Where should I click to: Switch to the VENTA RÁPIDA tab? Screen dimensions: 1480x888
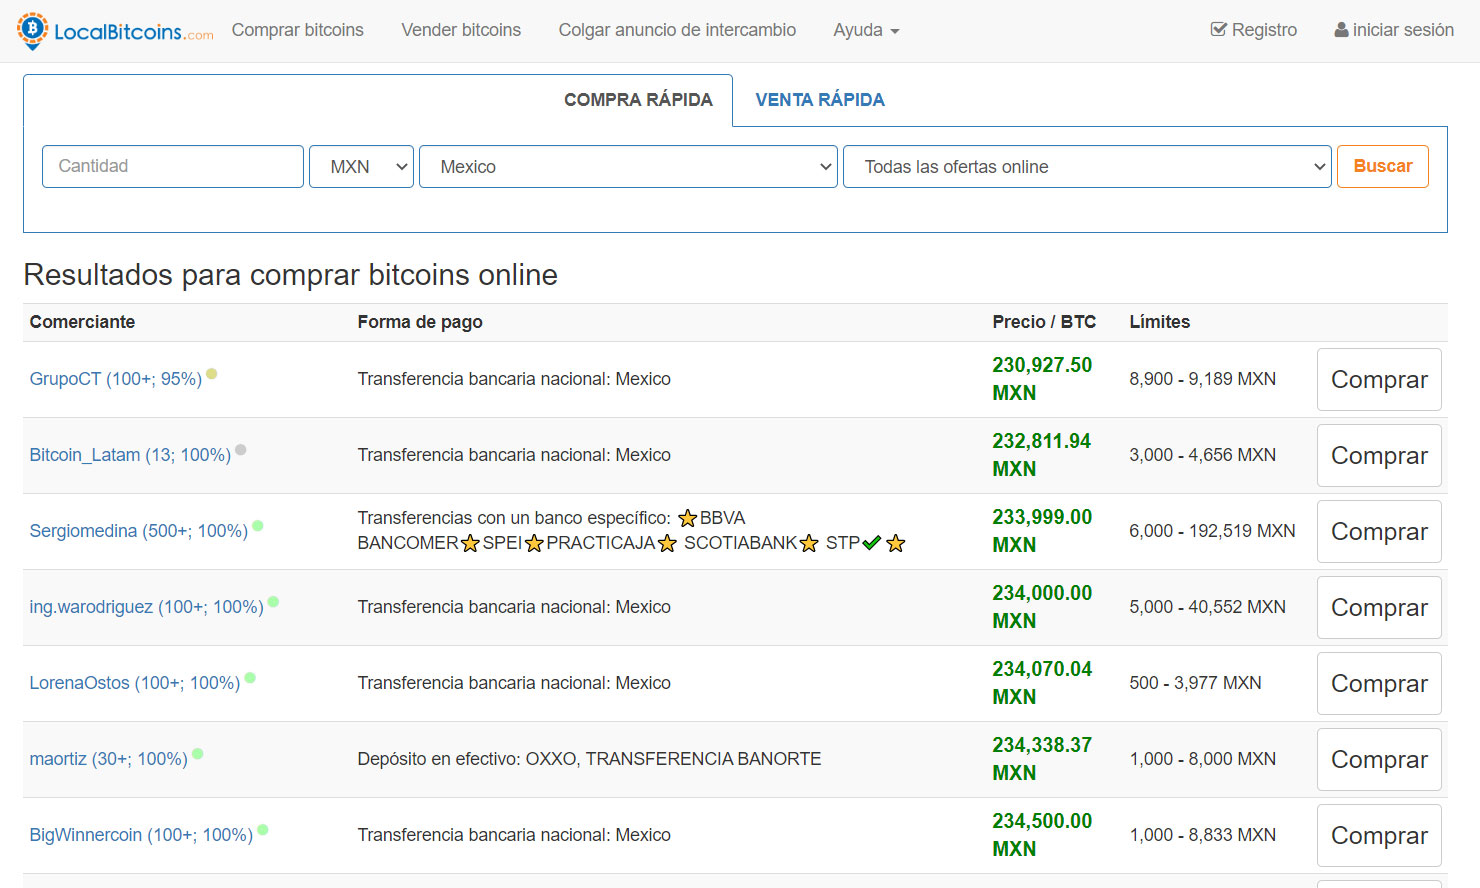(x=820, y=100)
